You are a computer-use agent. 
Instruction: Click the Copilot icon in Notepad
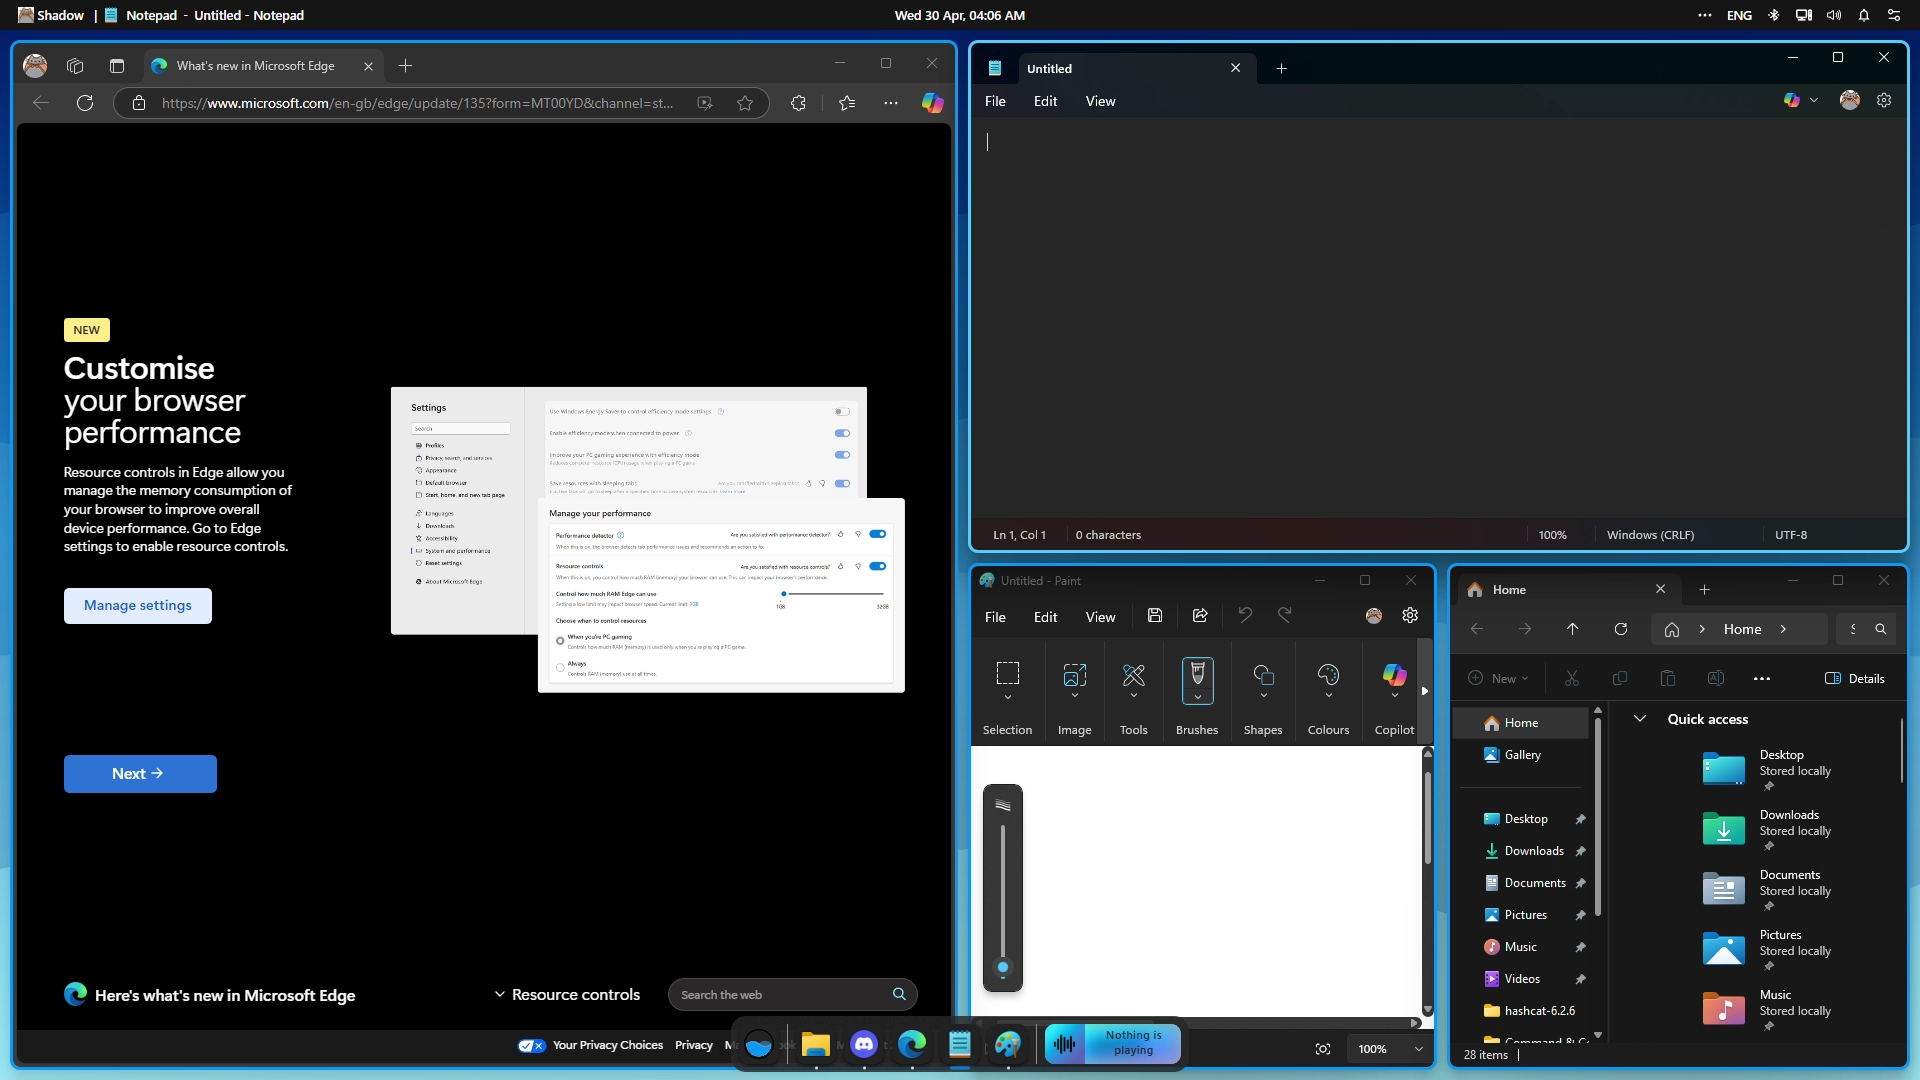point(1792,100)
